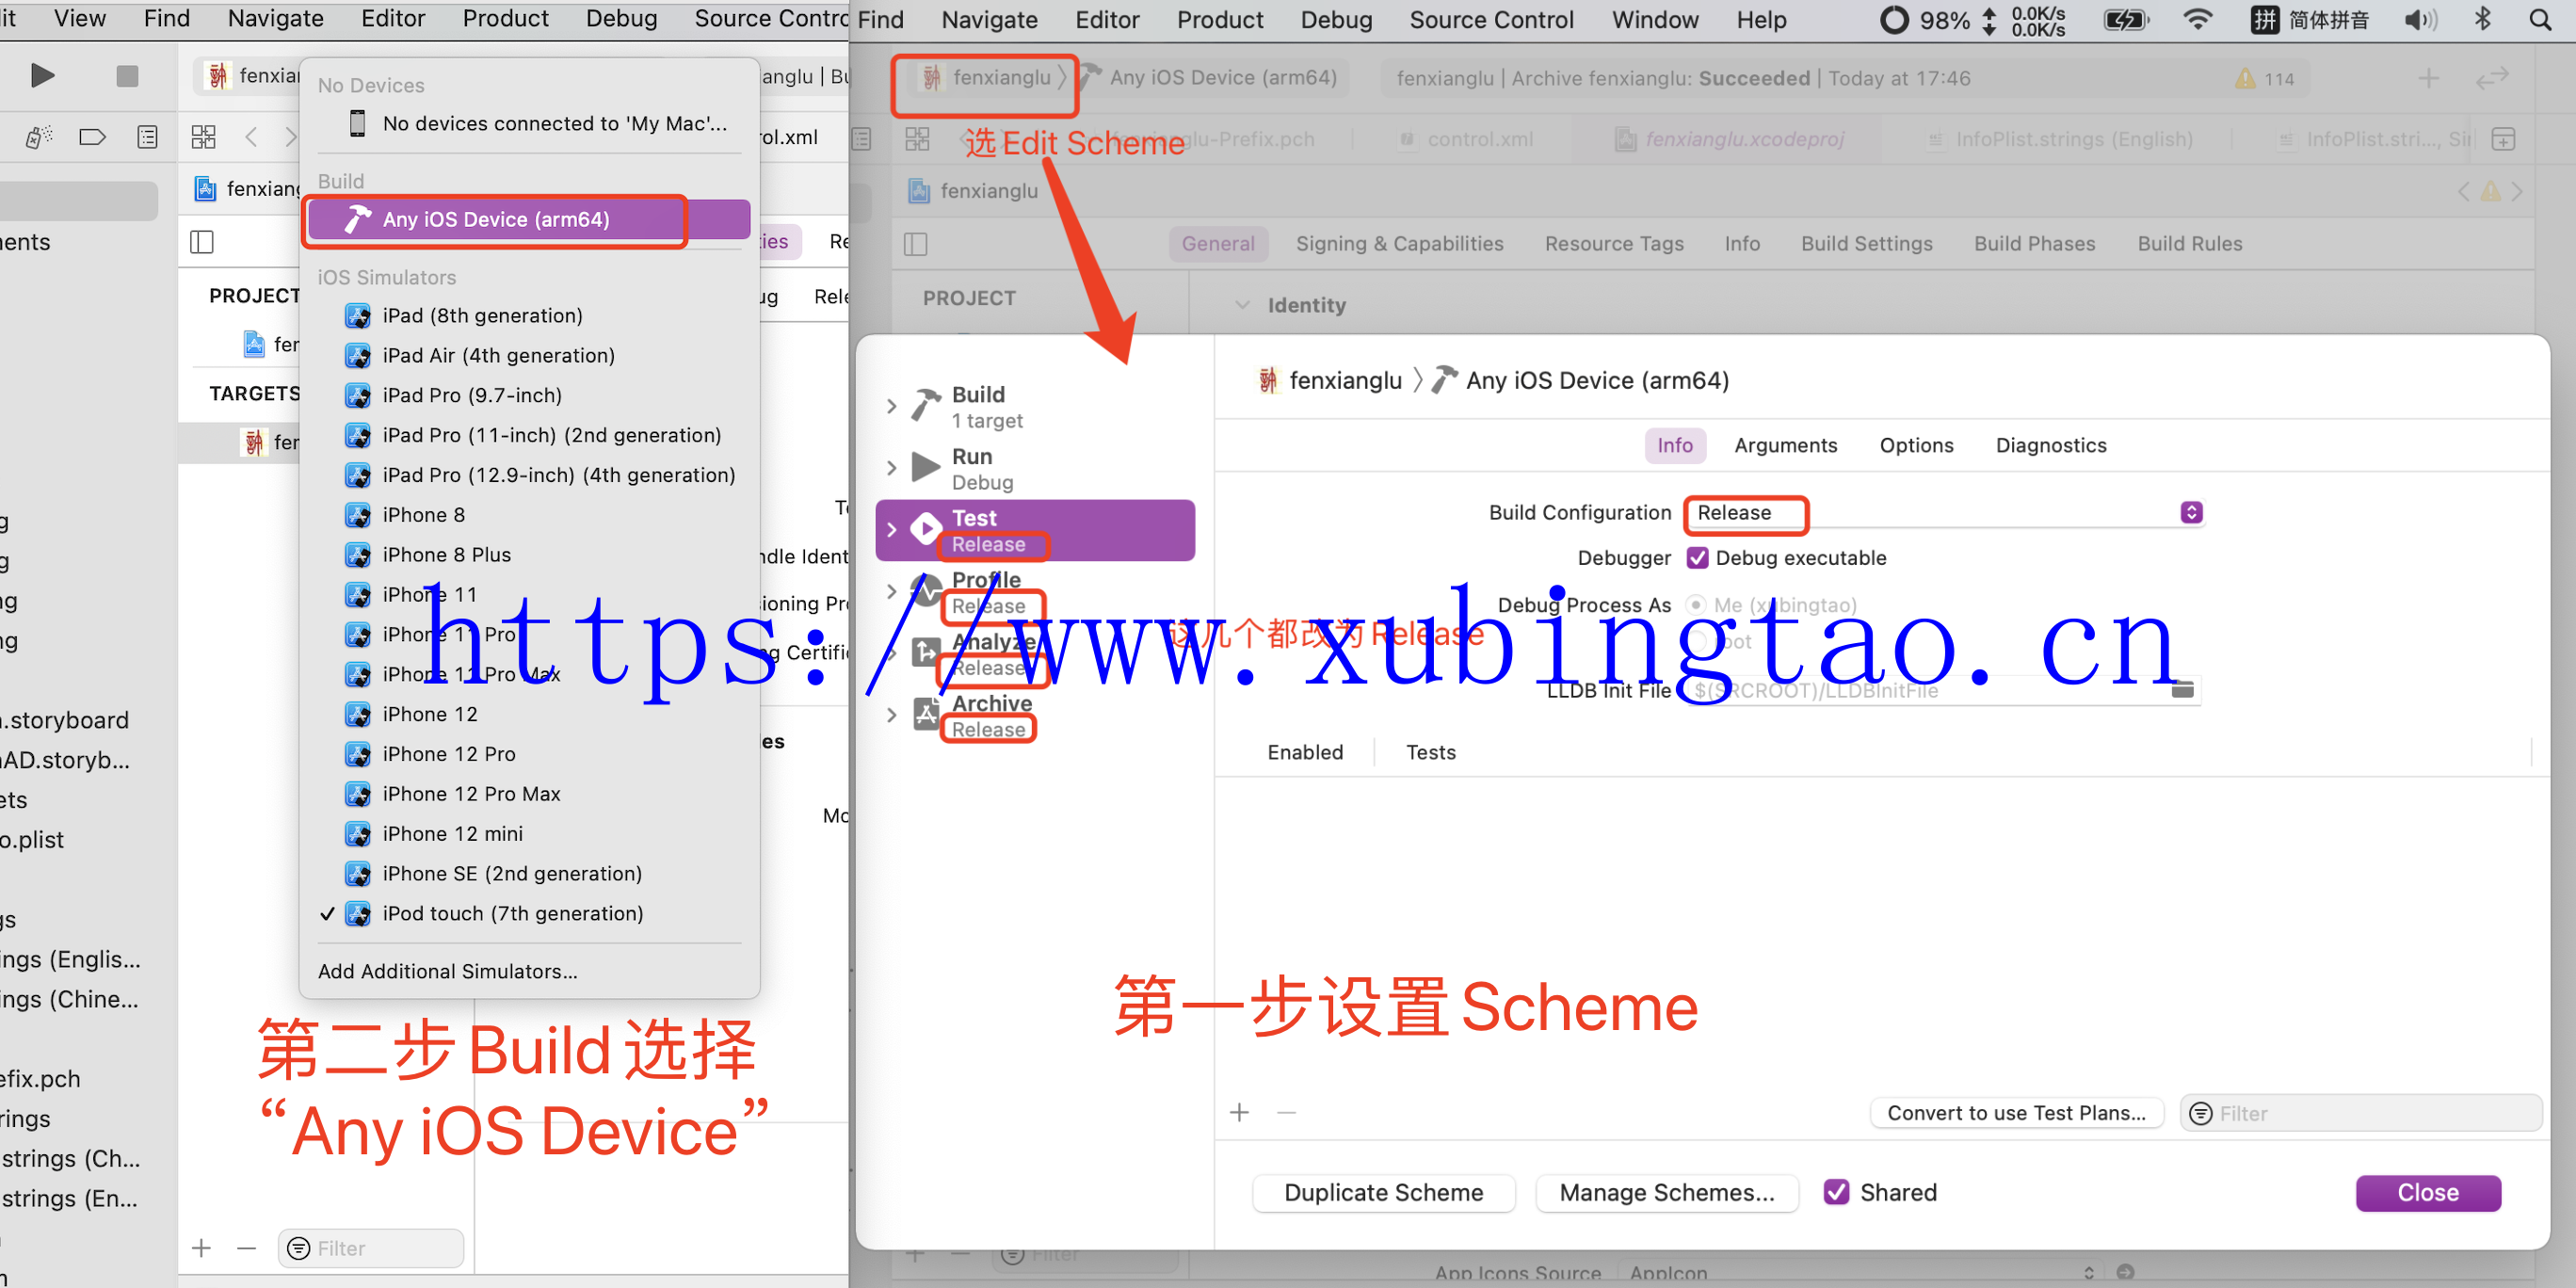Switch to the Arguments tab

click(x=1785, y=445)
